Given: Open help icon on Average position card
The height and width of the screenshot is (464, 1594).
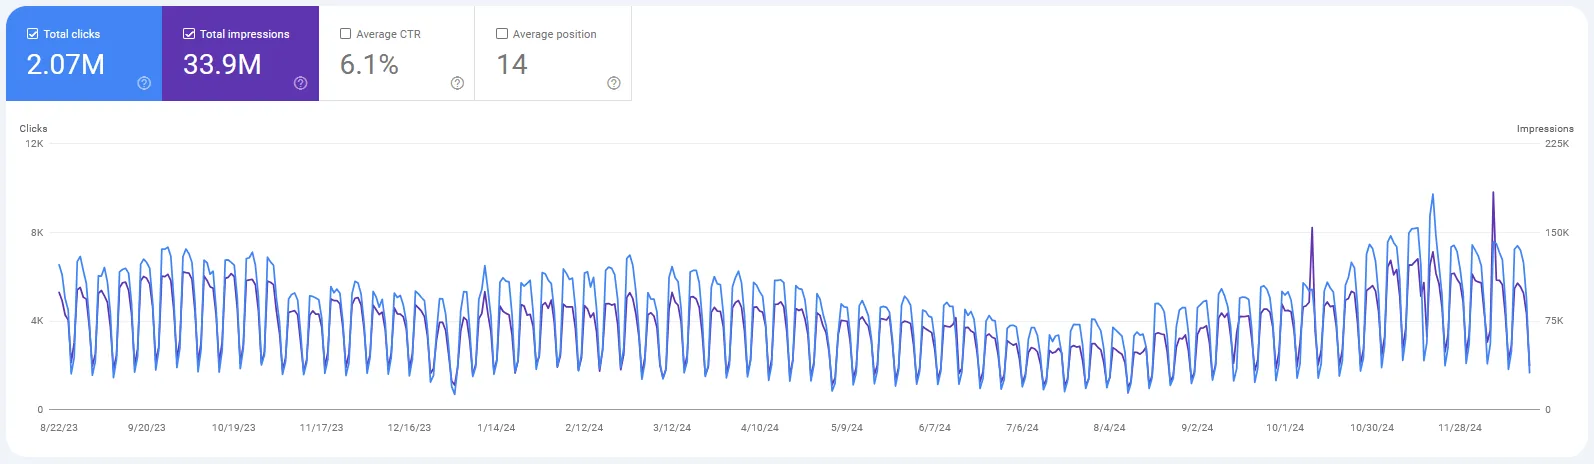Looking at the screenshot, I should point(614,83).
